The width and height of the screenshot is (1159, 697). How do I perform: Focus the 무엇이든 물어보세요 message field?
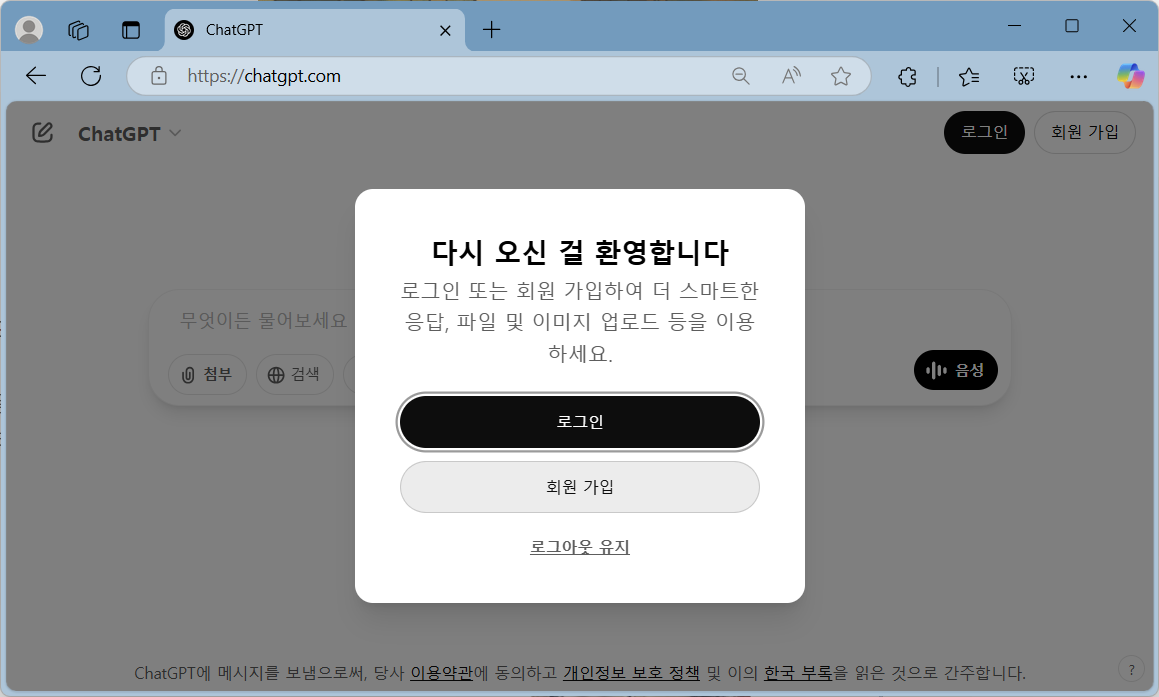tap(264, 321)
